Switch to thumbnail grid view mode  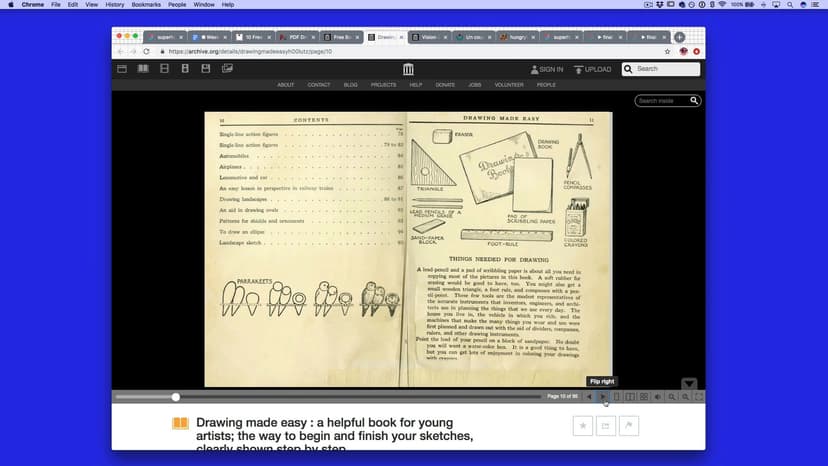coord(644,397)
